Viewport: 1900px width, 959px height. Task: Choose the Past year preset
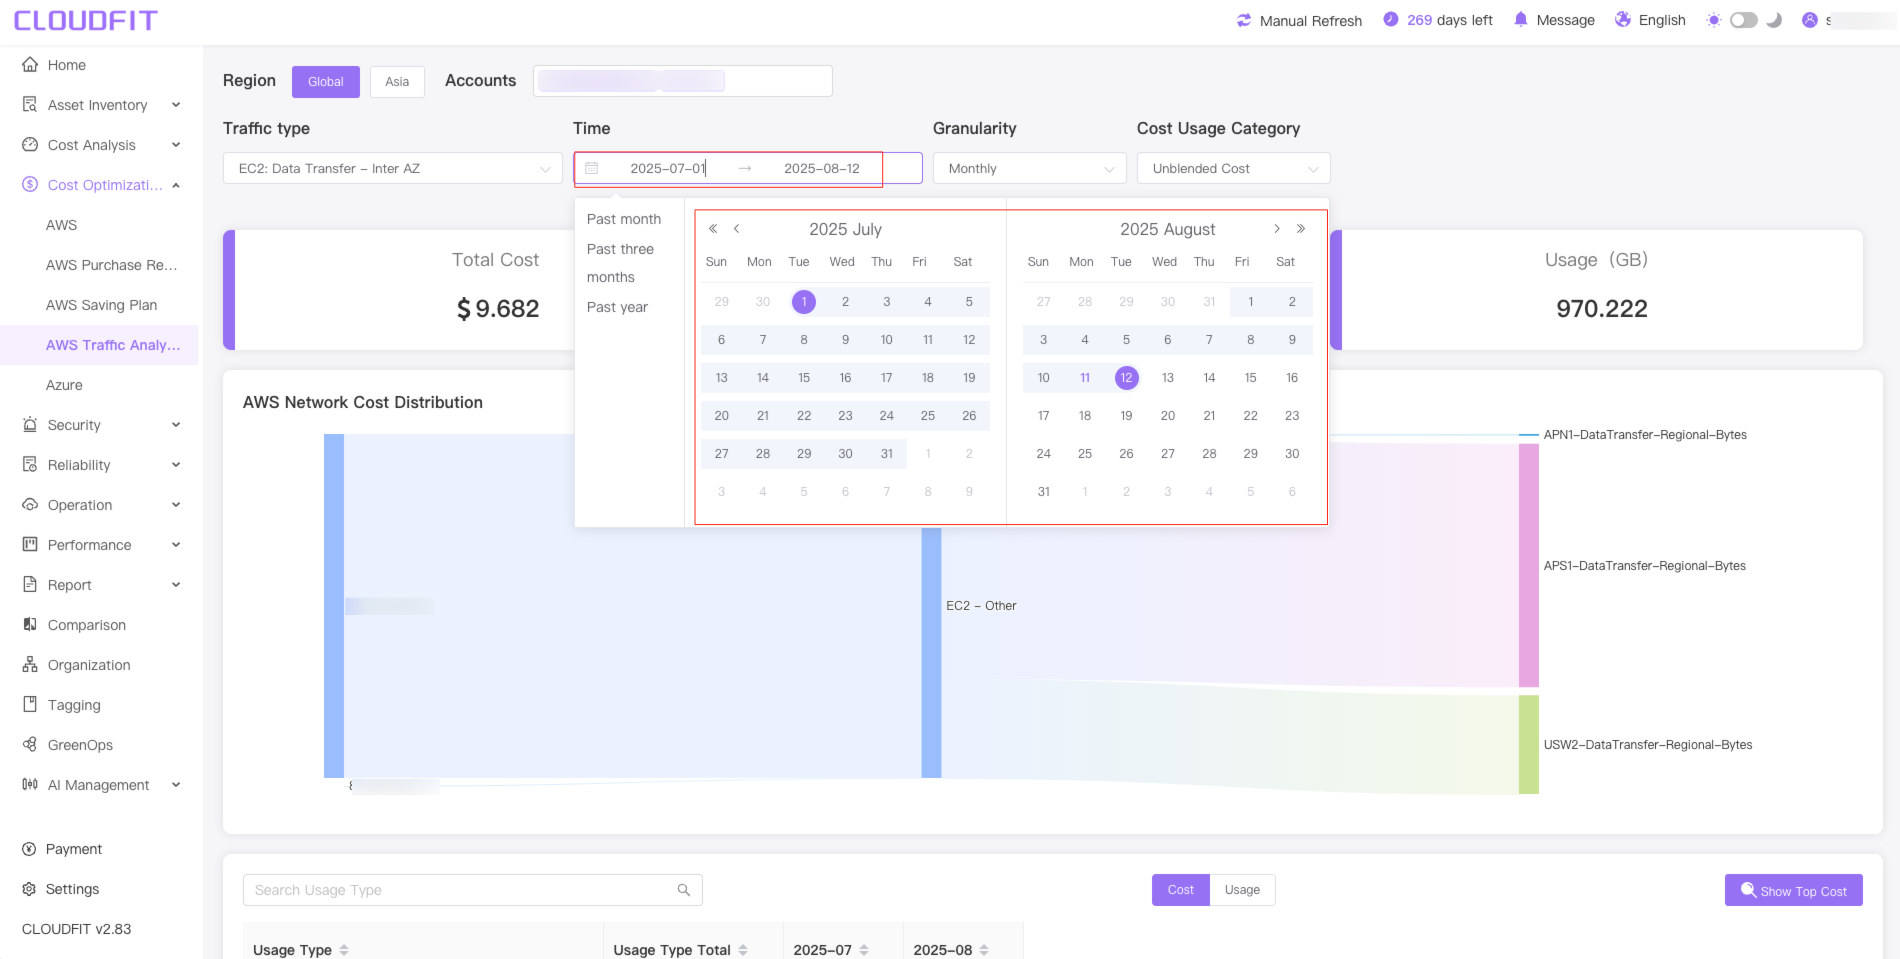coord(617,307)
